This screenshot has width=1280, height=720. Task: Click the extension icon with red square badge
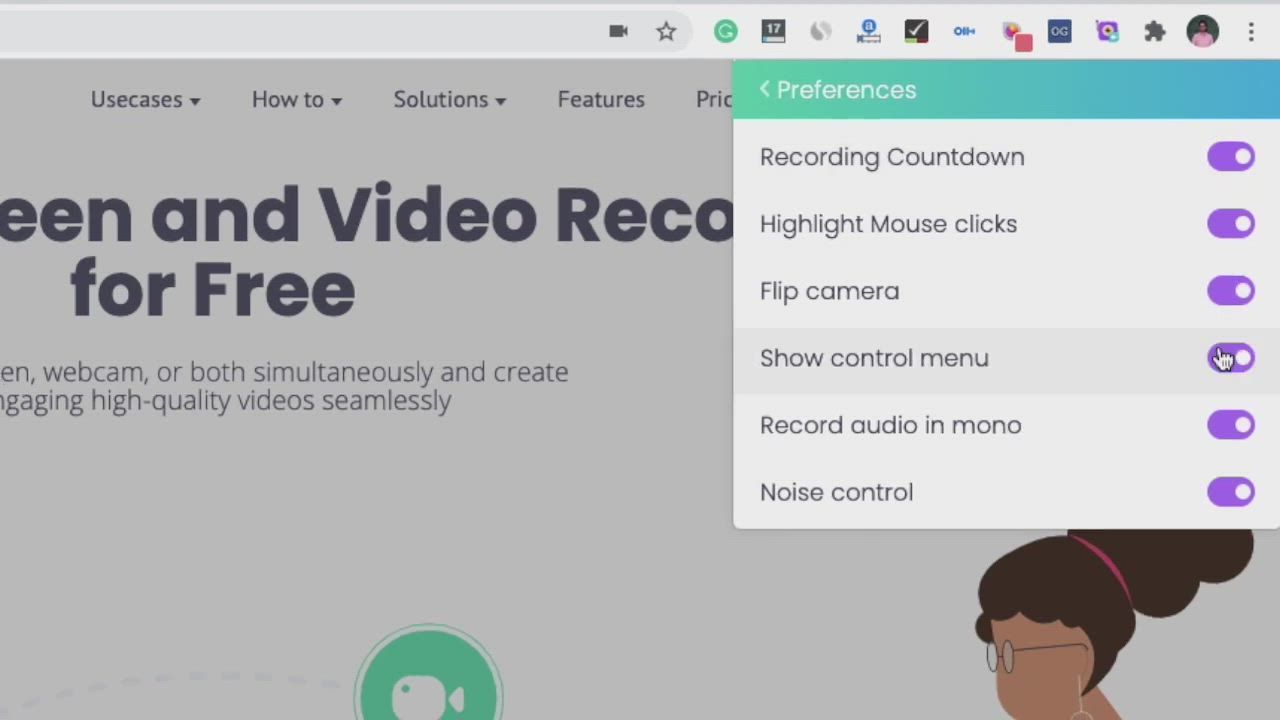coord(1016,35)
